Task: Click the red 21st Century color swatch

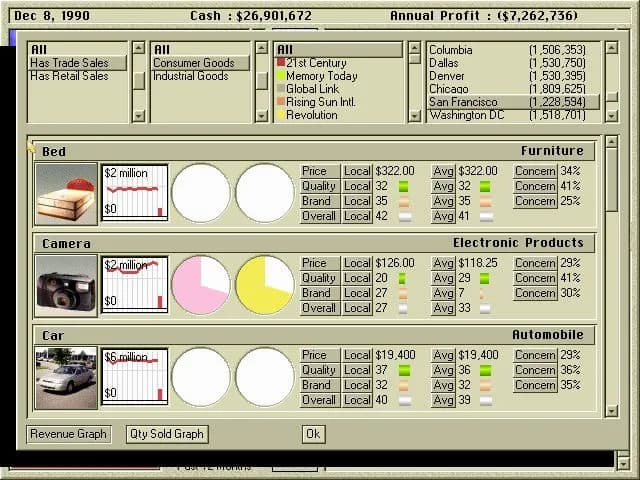Action: coord(281,63)
